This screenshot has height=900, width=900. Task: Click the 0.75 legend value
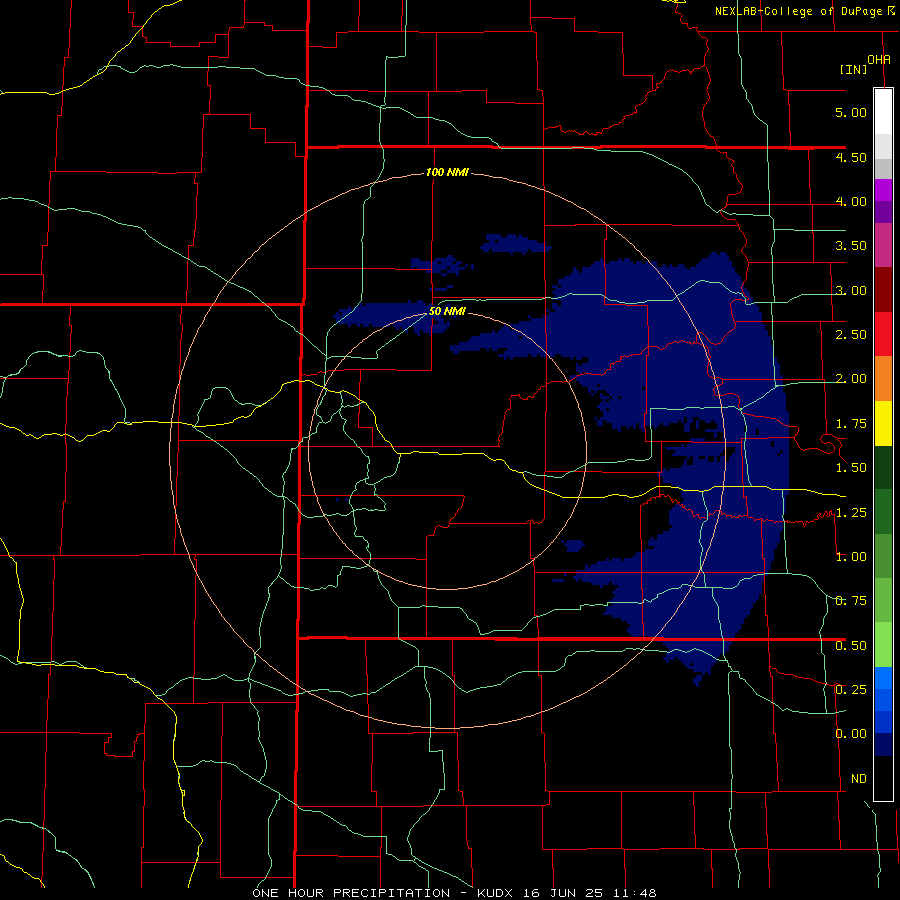pos(851,601)
